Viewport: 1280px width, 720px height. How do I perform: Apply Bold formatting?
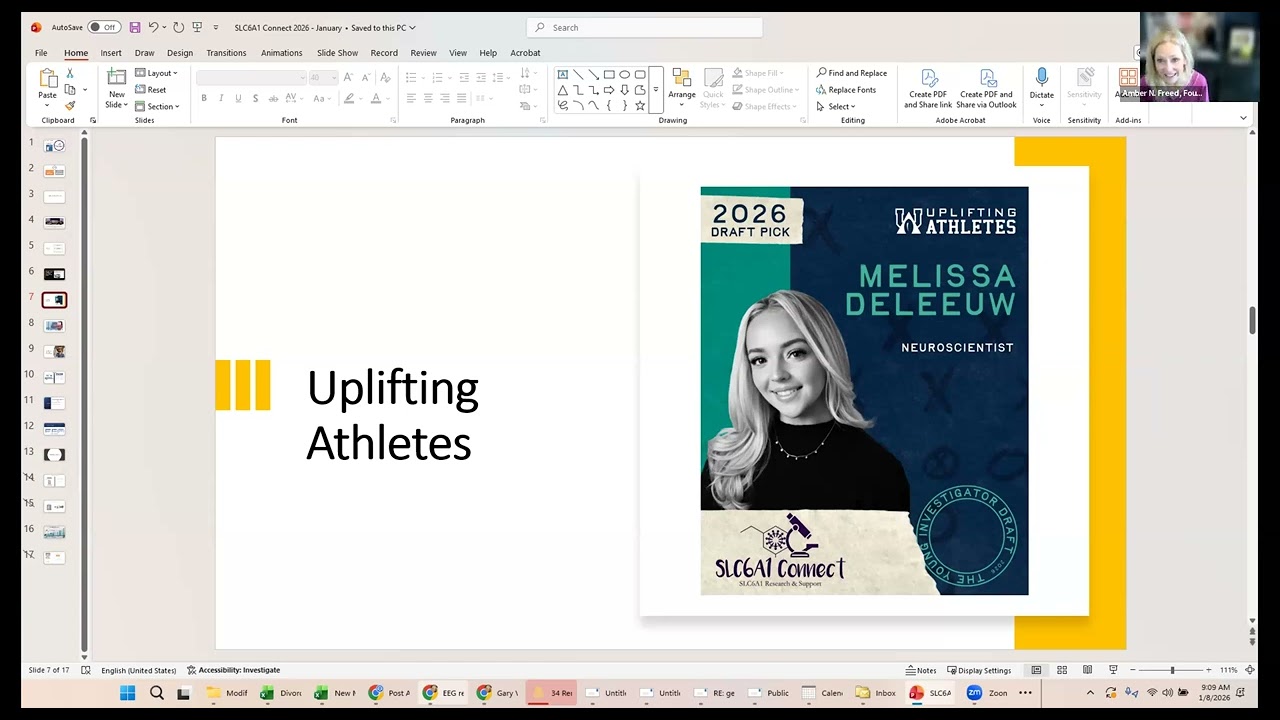[x=204, y=98]
